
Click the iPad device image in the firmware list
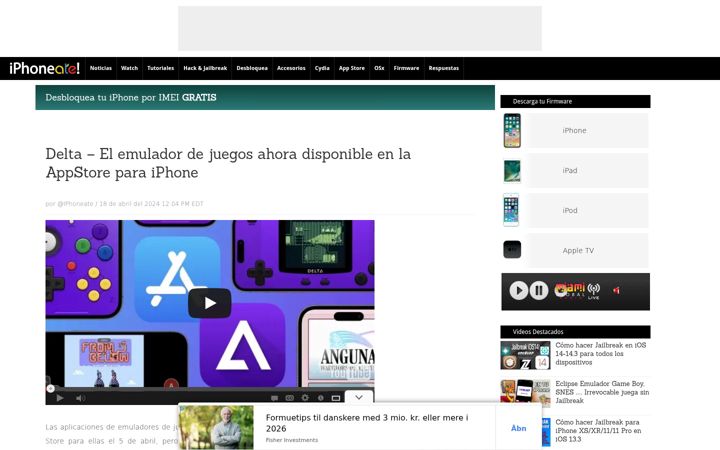click(512, 171)
